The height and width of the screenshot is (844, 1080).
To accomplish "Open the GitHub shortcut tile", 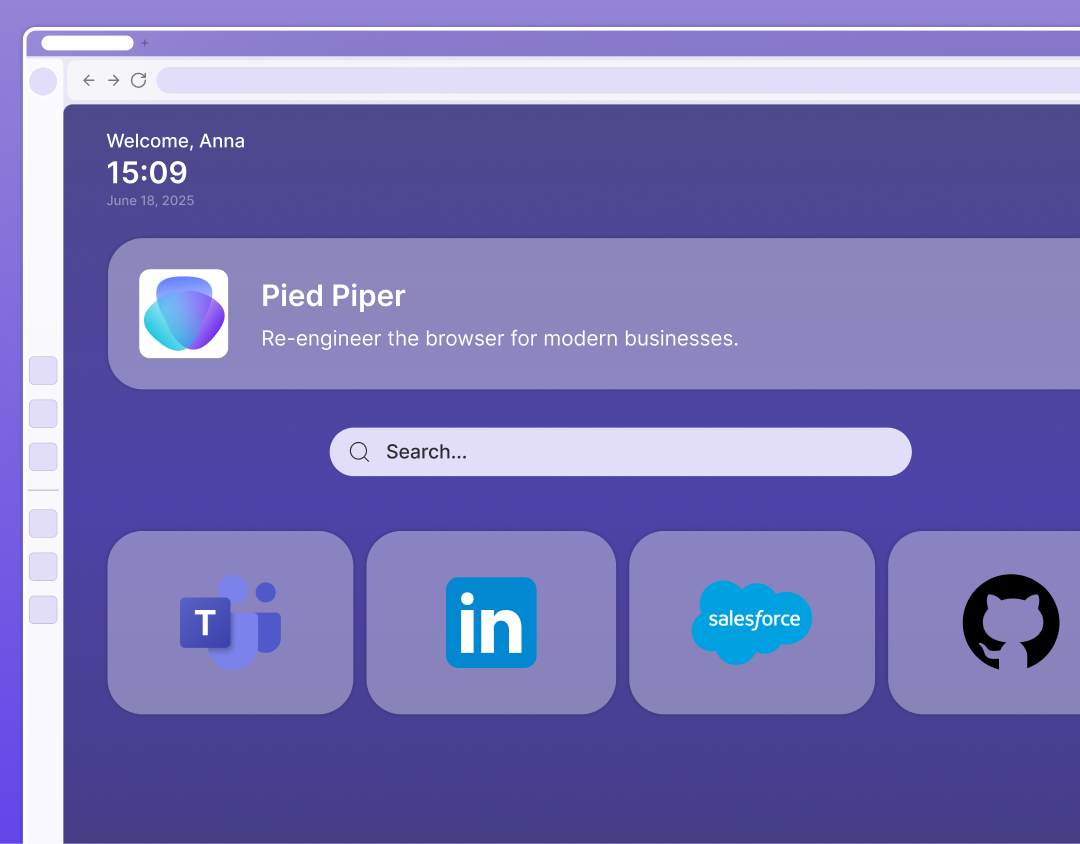I will click(x=984, y=623).
